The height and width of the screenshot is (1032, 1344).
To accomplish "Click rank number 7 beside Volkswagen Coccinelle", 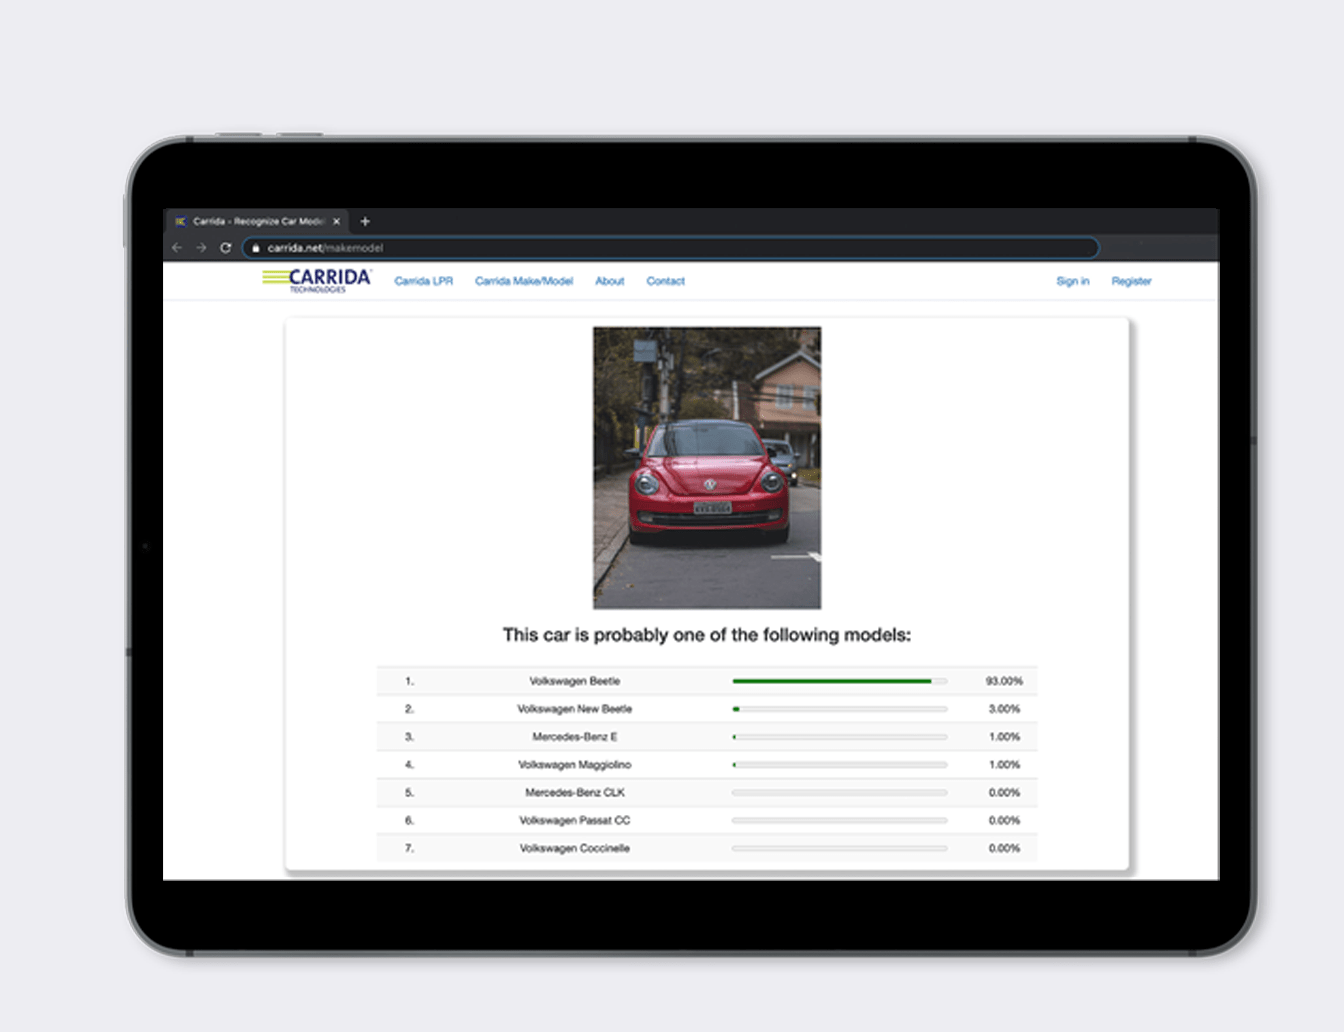I will [409, 849].
